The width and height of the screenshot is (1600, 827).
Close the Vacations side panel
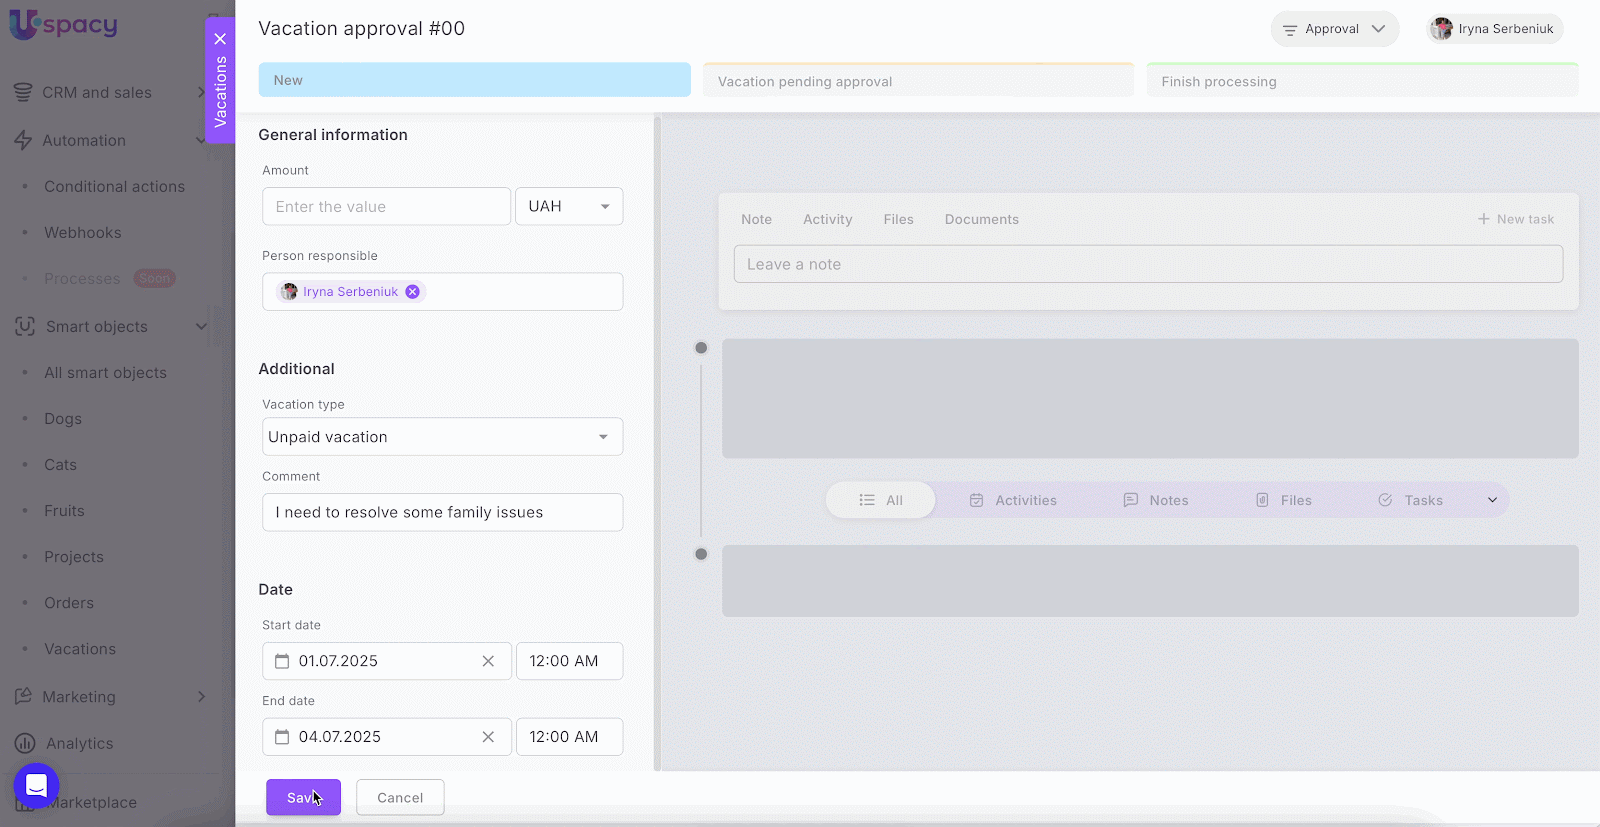click(x=220, y=39)
